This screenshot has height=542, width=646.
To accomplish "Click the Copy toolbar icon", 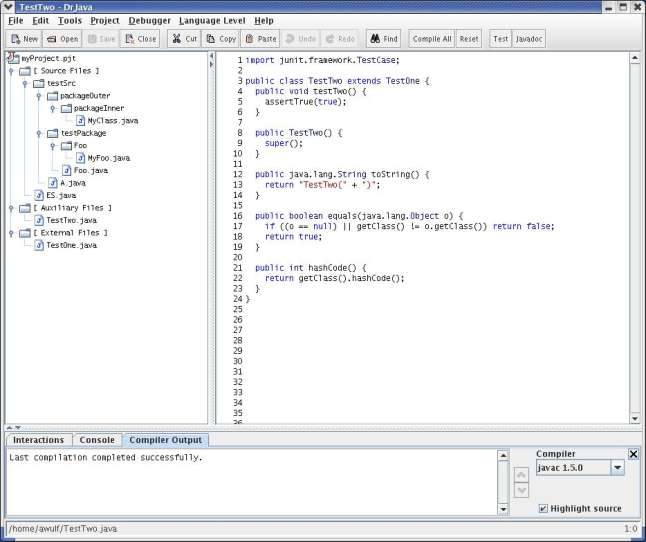I will [211, 39].
